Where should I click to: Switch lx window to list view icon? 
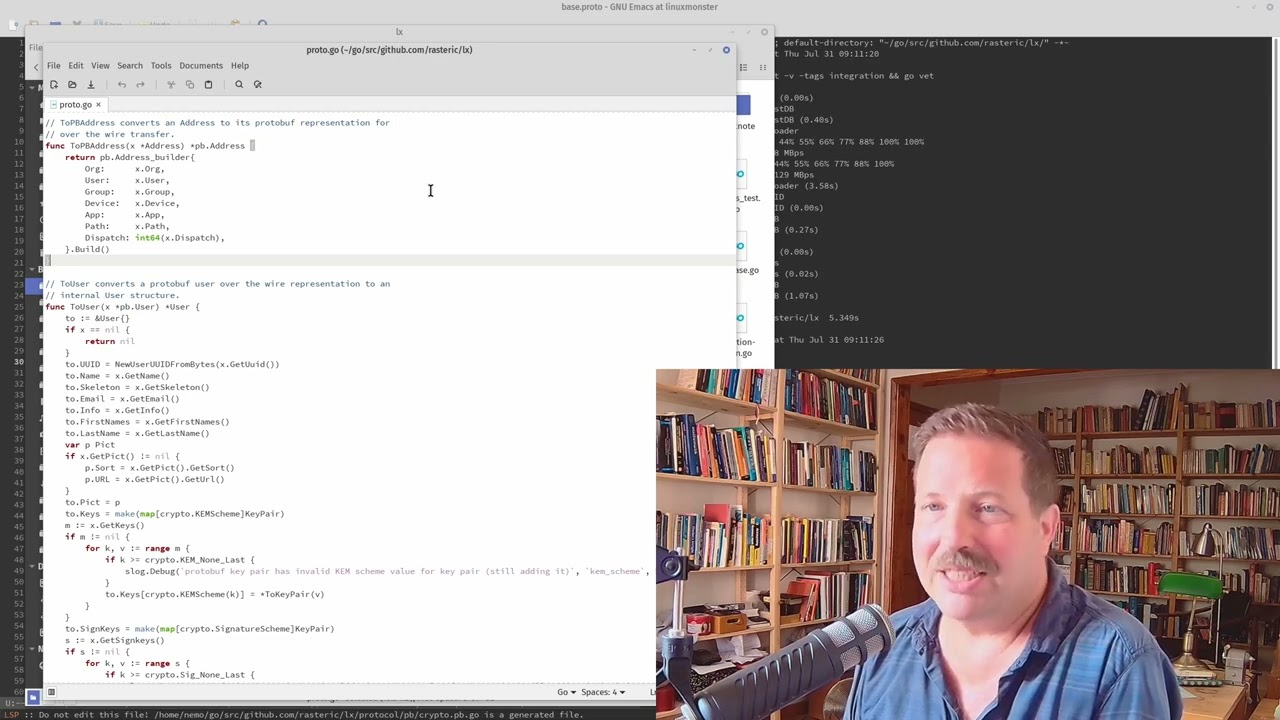point(743,67)
